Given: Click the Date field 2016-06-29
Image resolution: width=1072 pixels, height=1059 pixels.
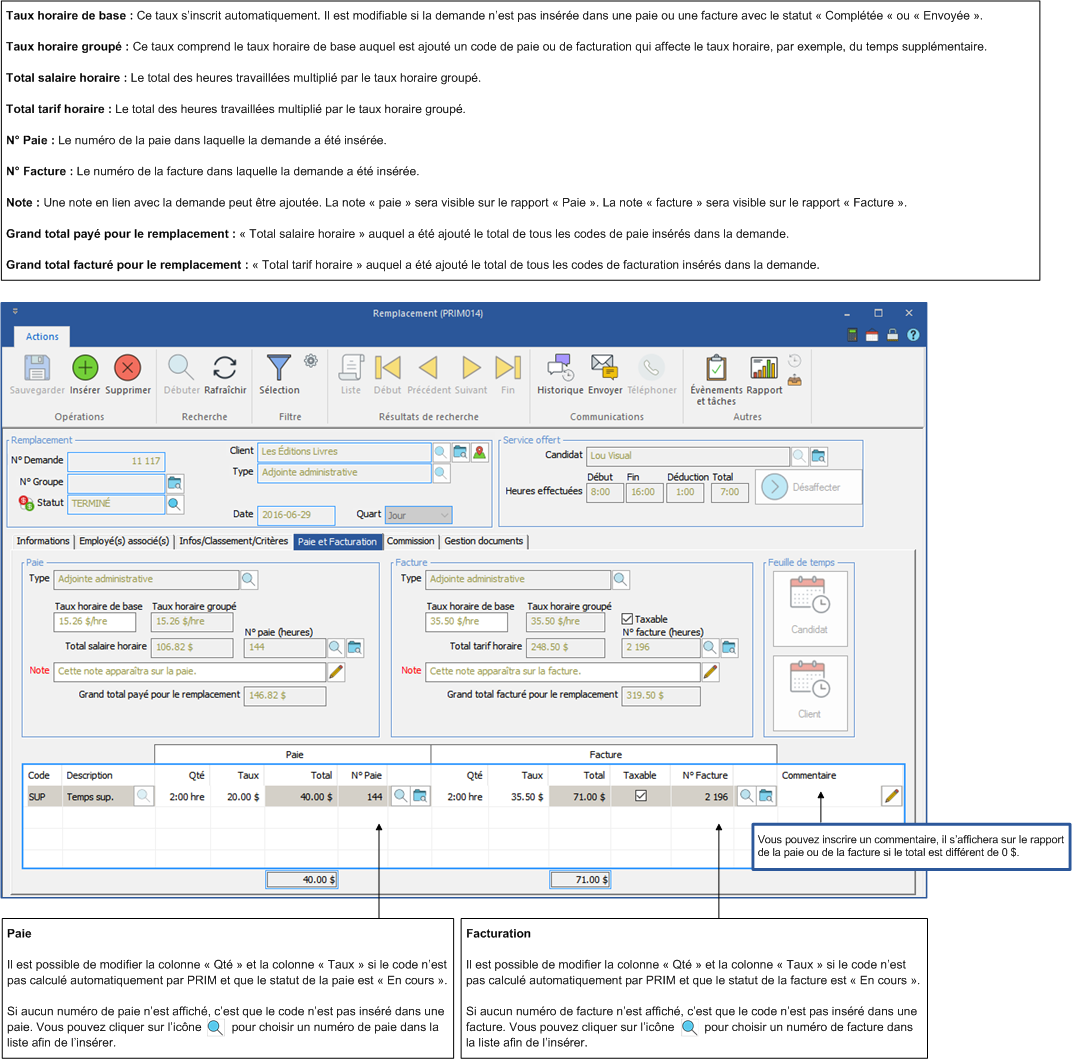Looking at the screenshot, I should [x=296, y=515].
